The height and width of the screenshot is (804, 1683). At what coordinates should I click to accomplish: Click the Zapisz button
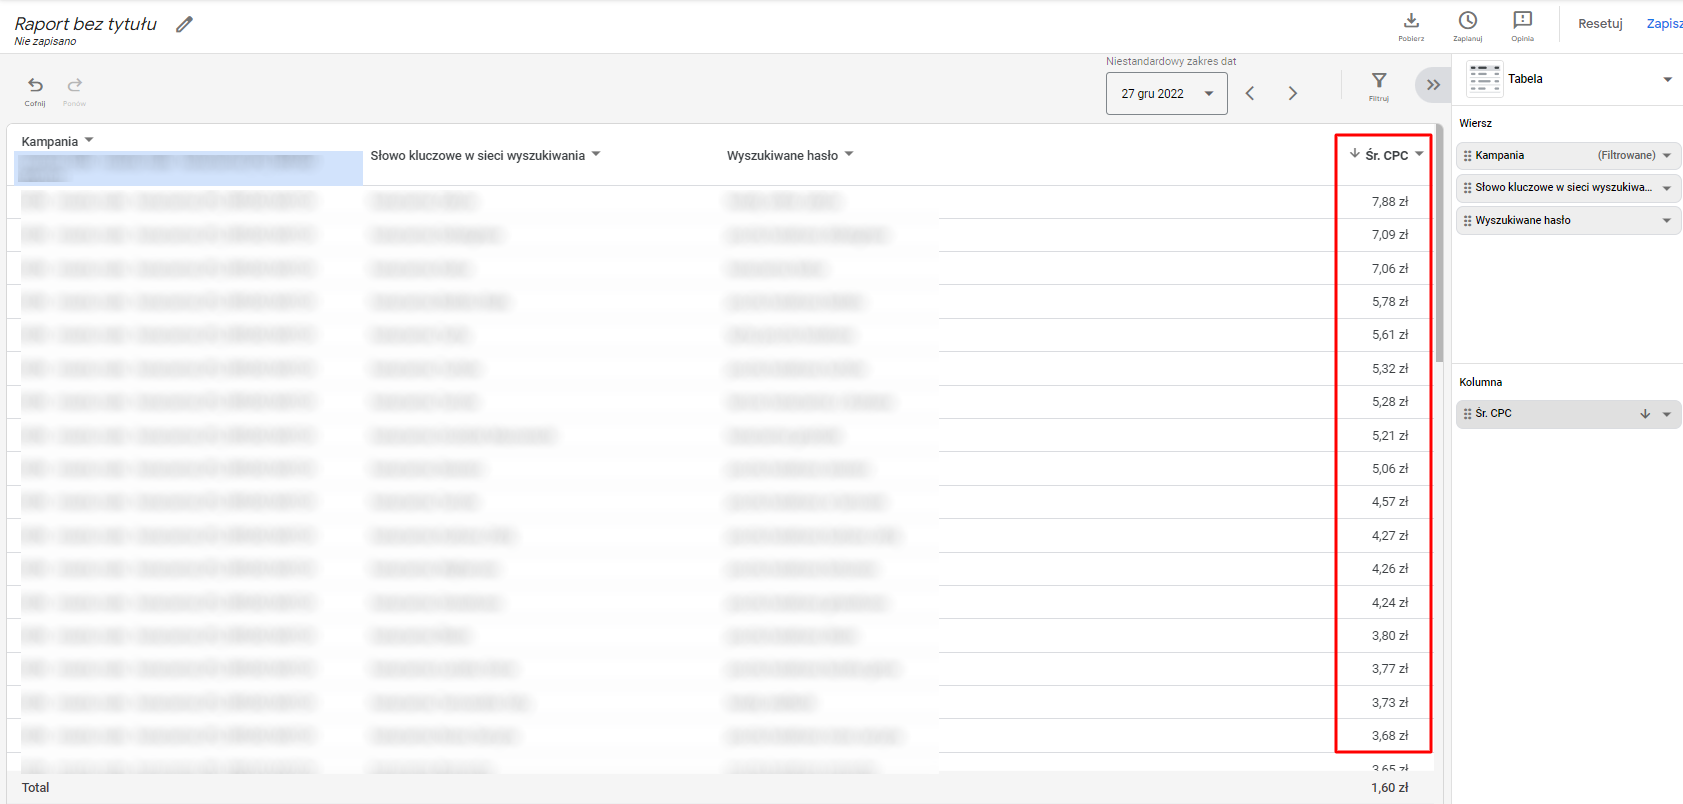(1664, 23)
